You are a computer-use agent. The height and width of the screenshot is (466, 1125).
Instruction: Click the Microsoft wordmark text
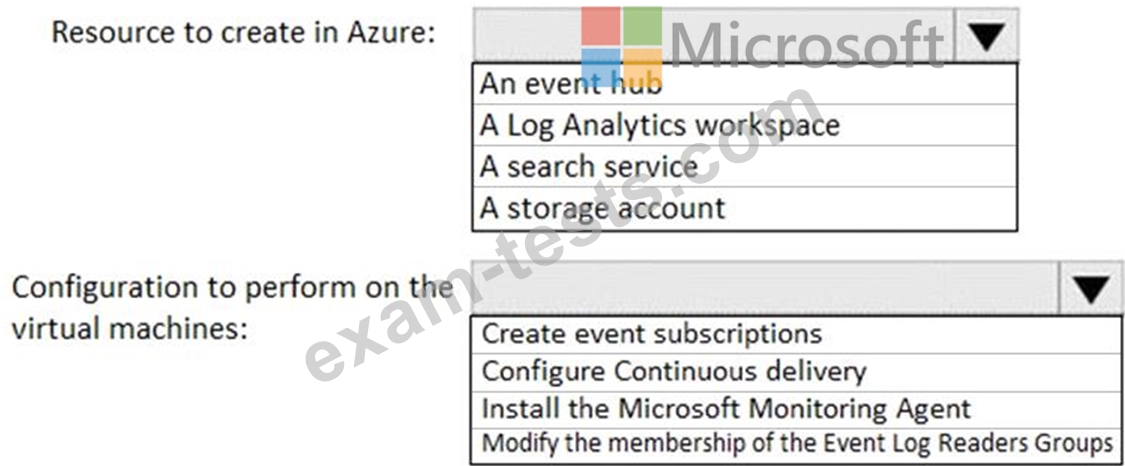coord(806,44)
